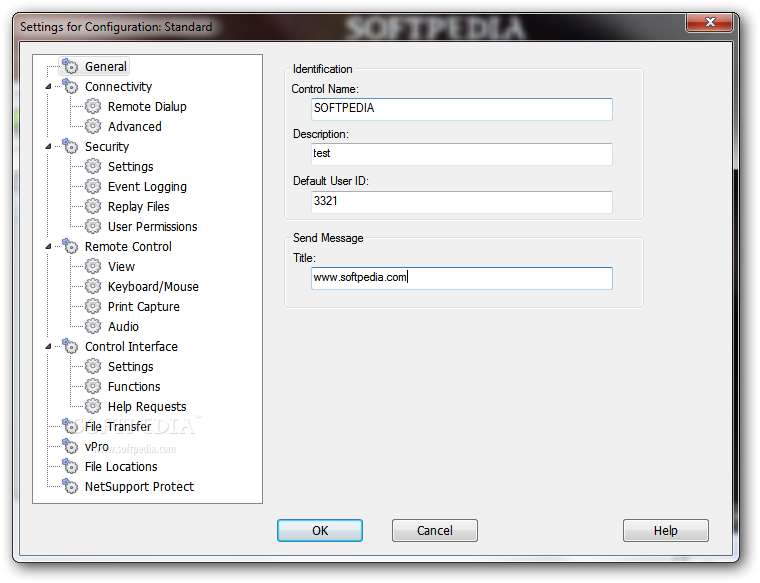Screen dimensions: 760x583
Task: Open the Print Capture page
Action: tap(143, 307)
